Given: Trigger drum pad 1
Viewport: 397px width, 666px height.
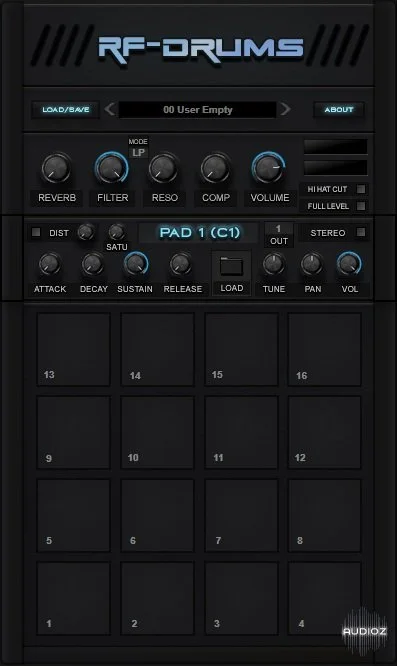Looking at the screenshot, I should click(x=73, y=598).
